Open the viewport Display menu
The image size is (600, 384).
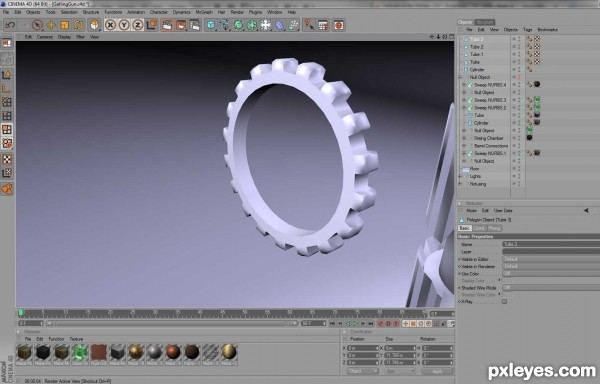point(64,37)
